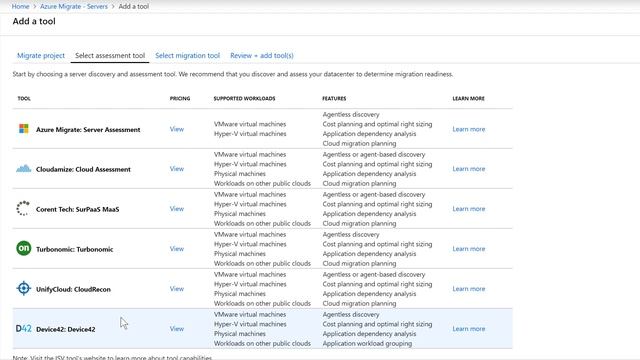Screen dimensions: 640x360
Task: Click Learn more for UnifyCloud: CloudRecon
Action: 469,289
